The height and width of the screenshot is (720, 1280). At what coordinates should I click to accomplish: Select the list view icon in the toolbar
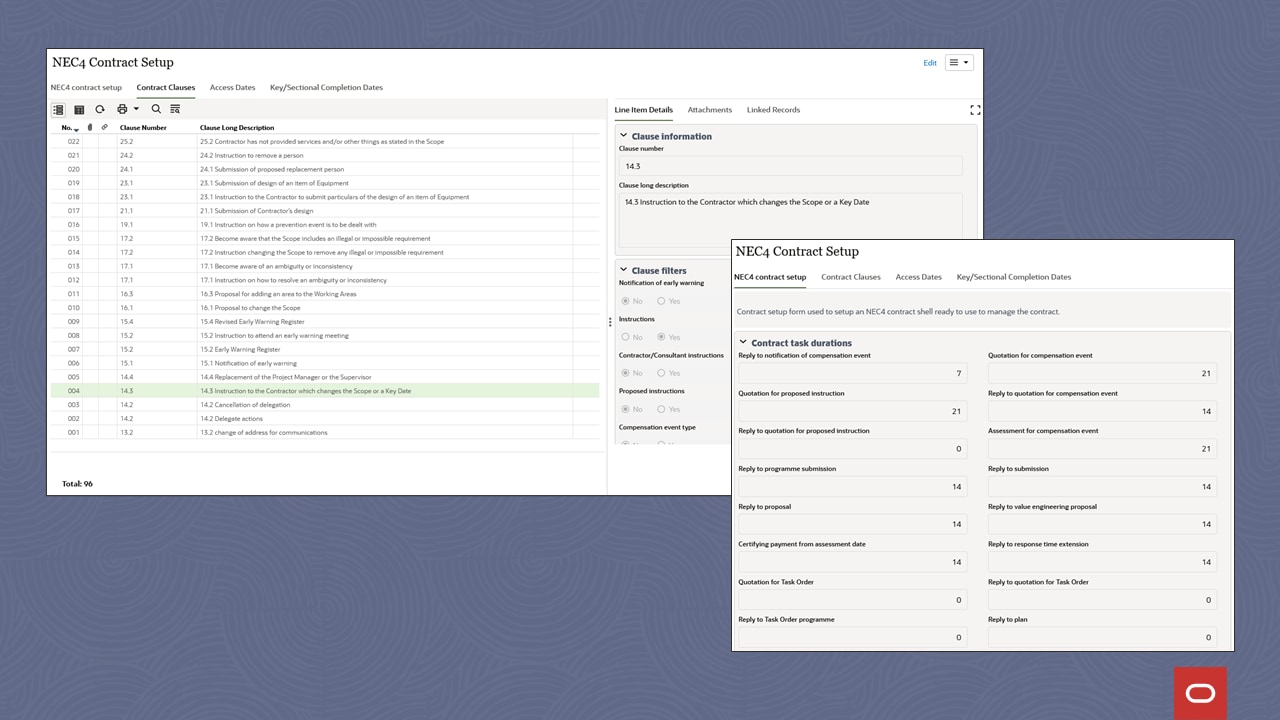point(58,109)
